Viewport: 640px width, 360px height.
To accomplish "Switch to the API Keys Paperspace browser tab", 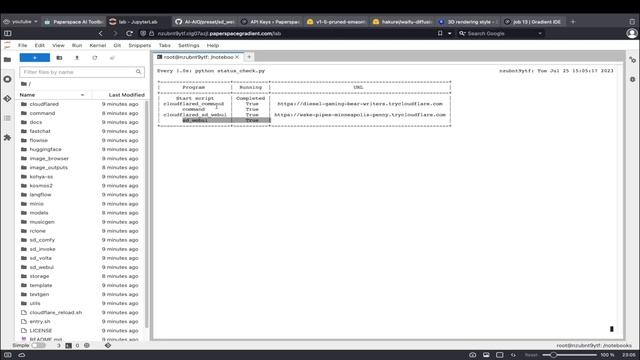I will point(270,22).
